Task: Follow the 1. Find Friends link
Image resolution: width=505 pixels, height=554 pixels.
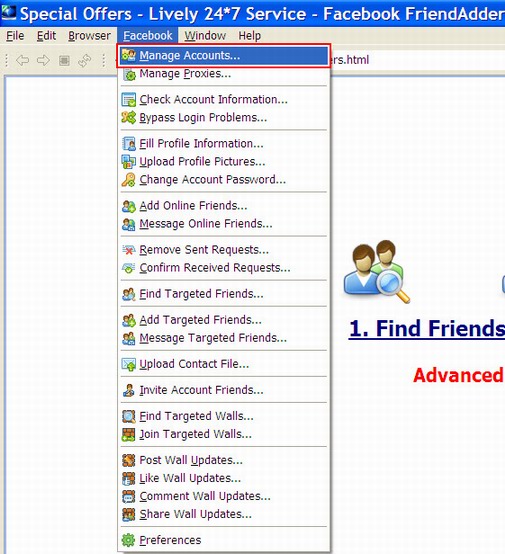Action: click(427, 329)
